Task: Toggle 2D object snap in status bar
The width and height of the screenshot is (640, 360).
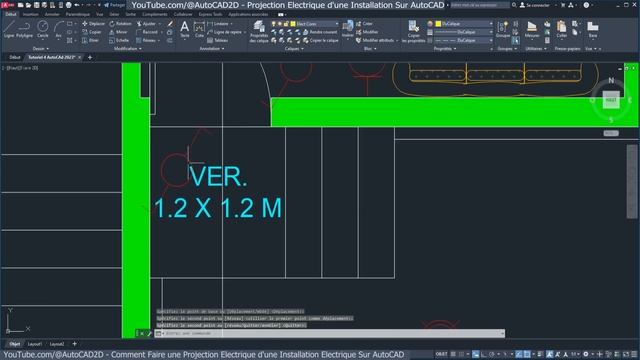Action: [x=527, y=354]
